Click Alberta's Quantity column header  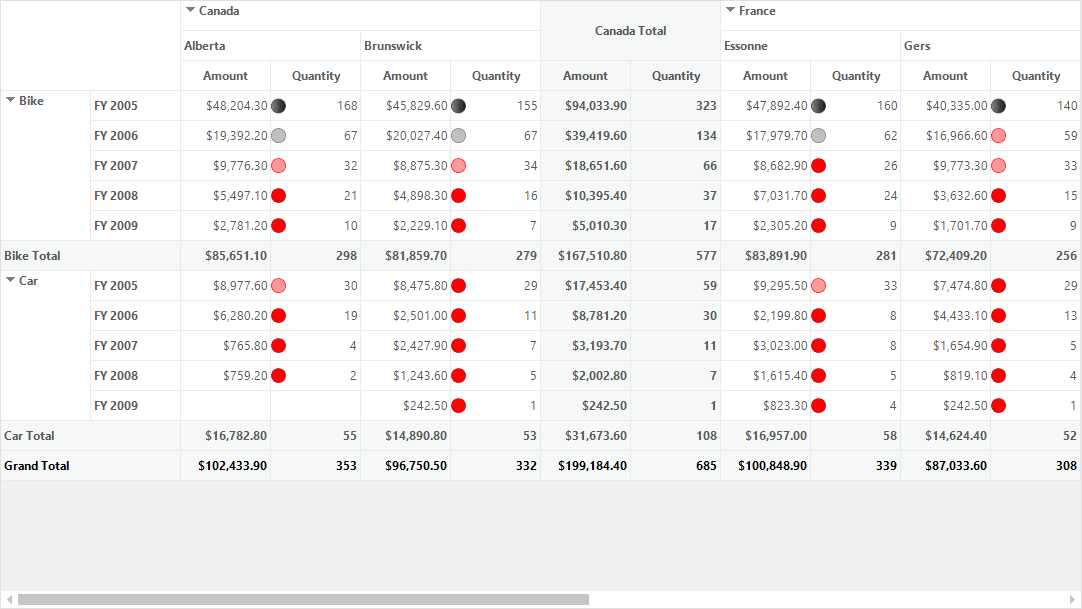point(315,76)
